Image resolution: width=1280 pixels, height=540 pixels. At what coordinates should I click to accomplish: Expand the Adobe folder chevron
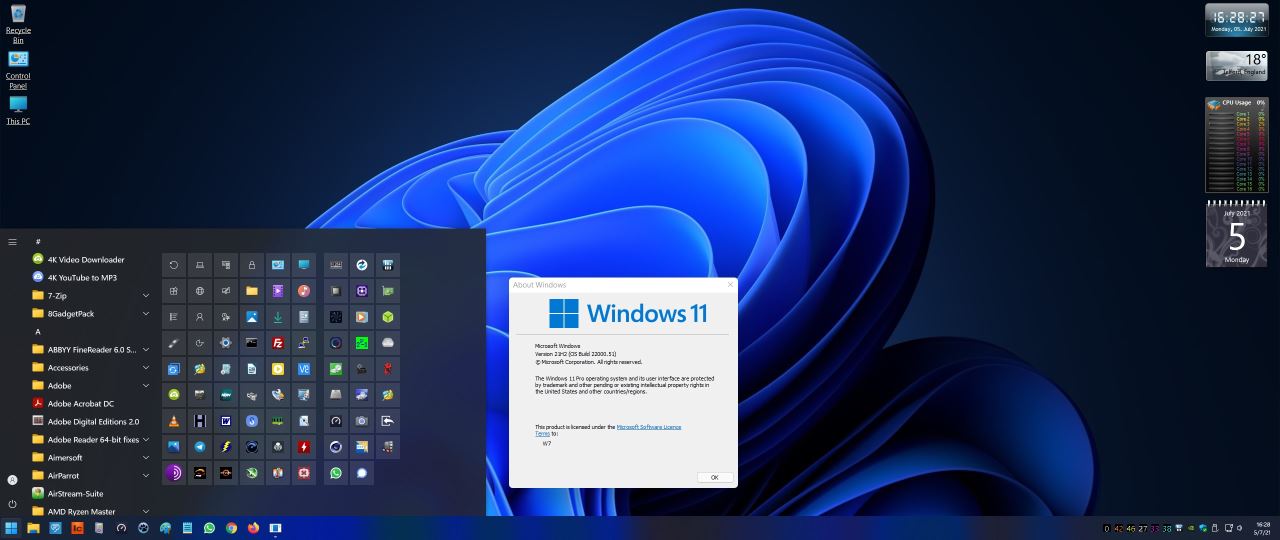(146, 385)
